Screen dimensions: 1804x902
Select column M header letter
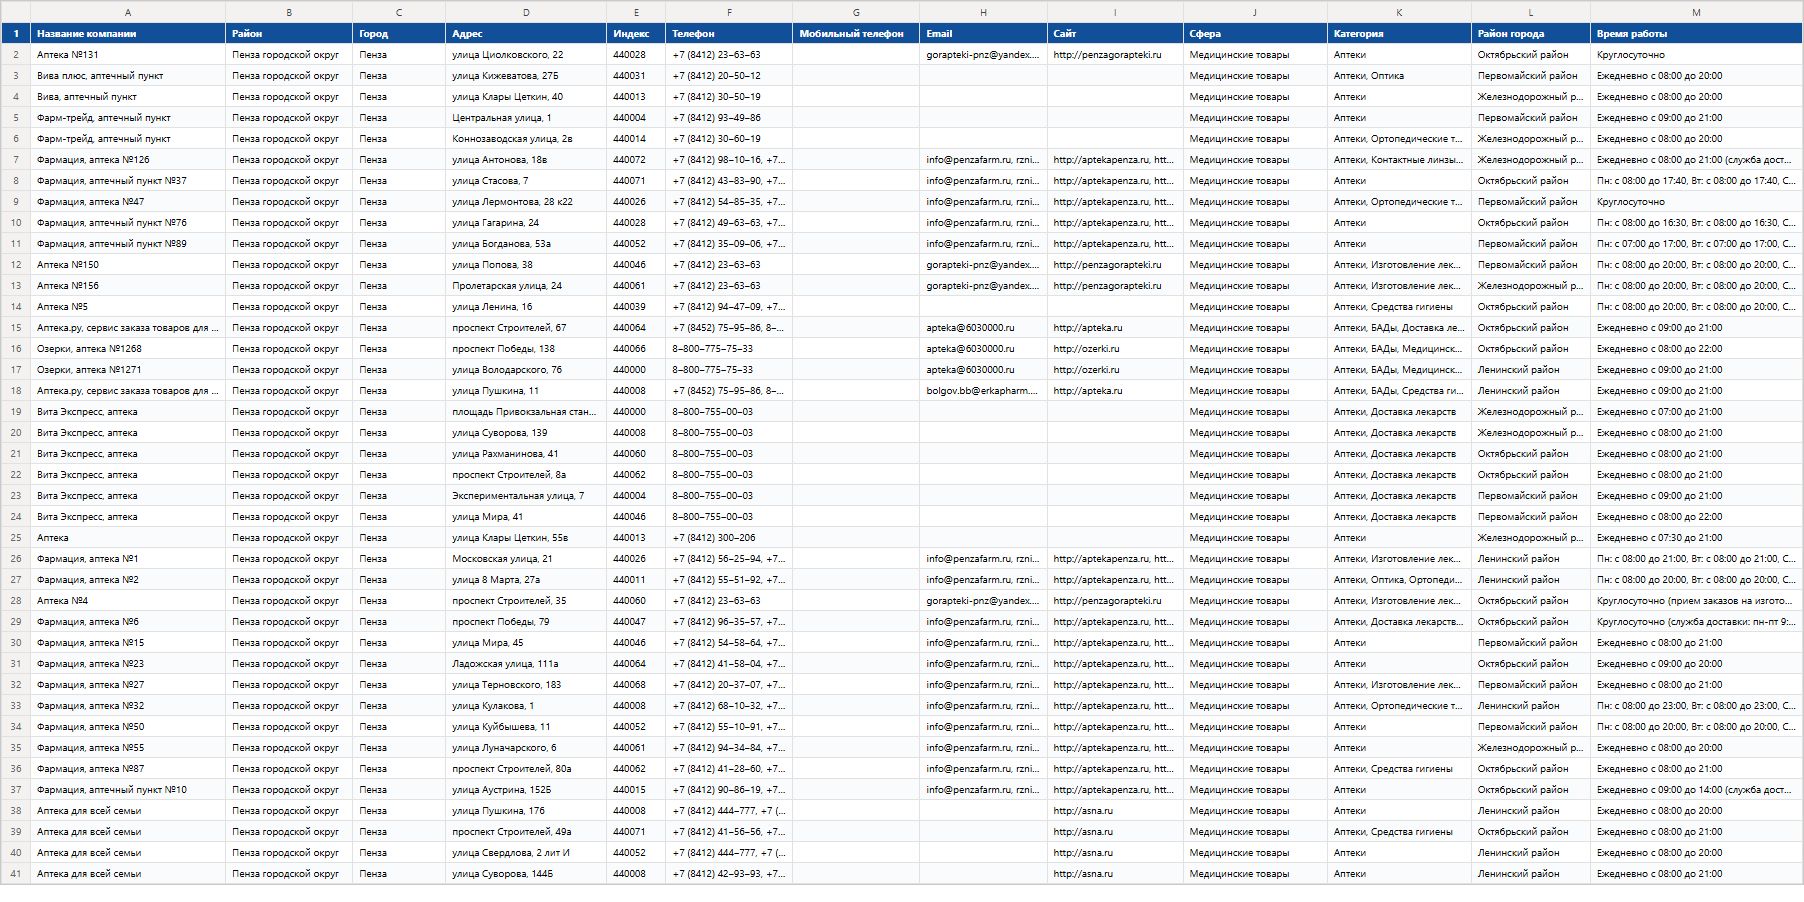point(1696,12)
